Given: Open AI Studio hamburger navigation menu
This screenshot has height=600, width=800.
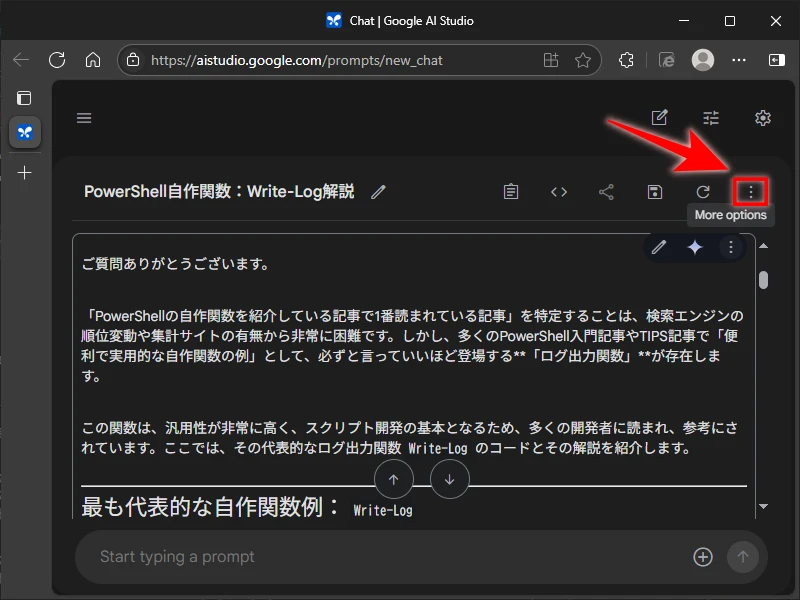Looking at the screenshot, I should click(84, 118).
